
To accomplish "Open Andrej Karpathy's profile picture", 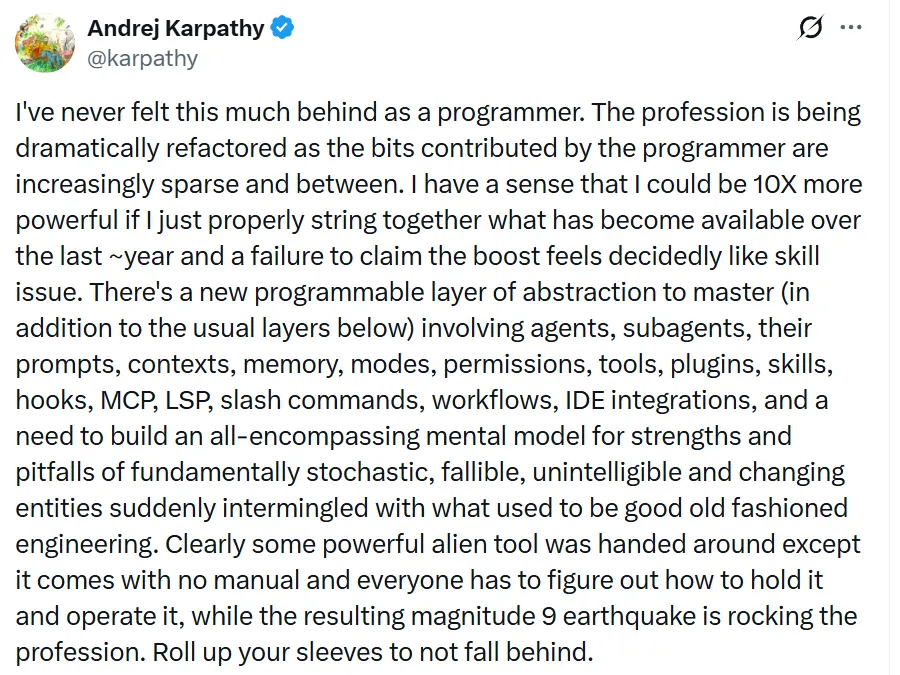I will [44, 43].
